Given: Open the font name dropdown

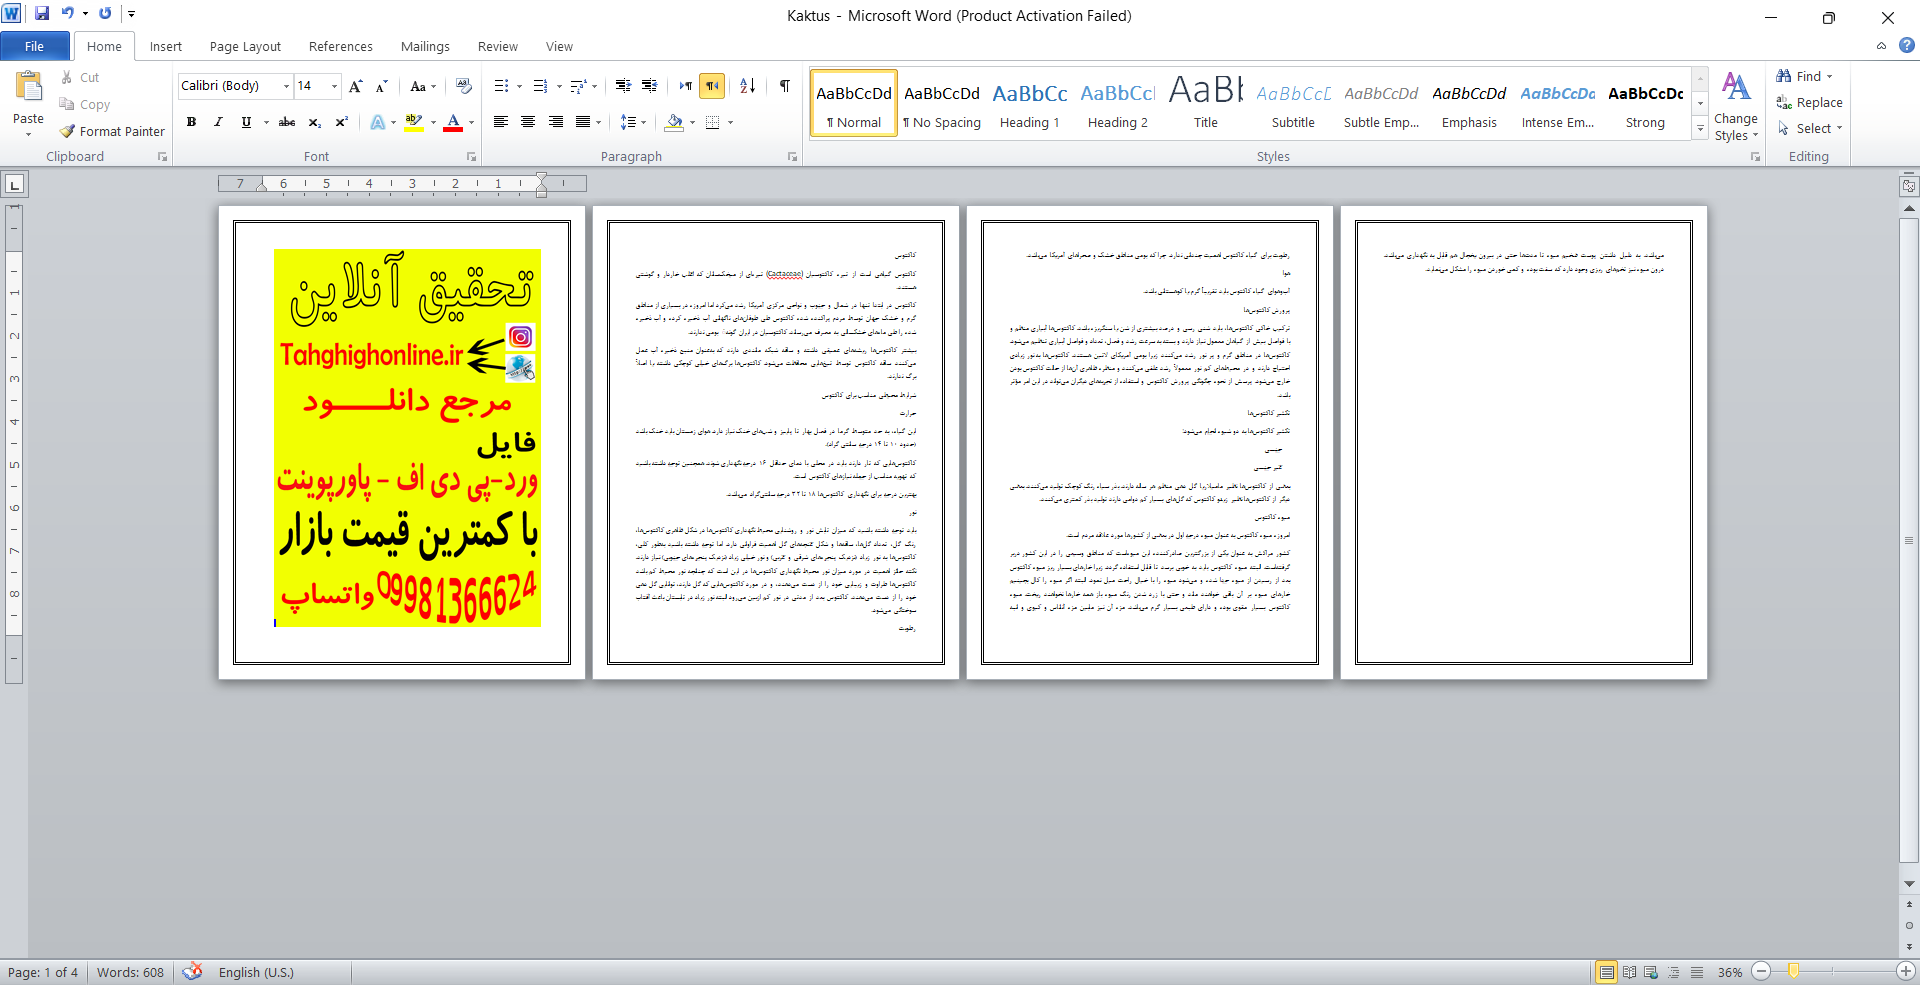Looking at the screenshot, I should [x=286, y=86].
